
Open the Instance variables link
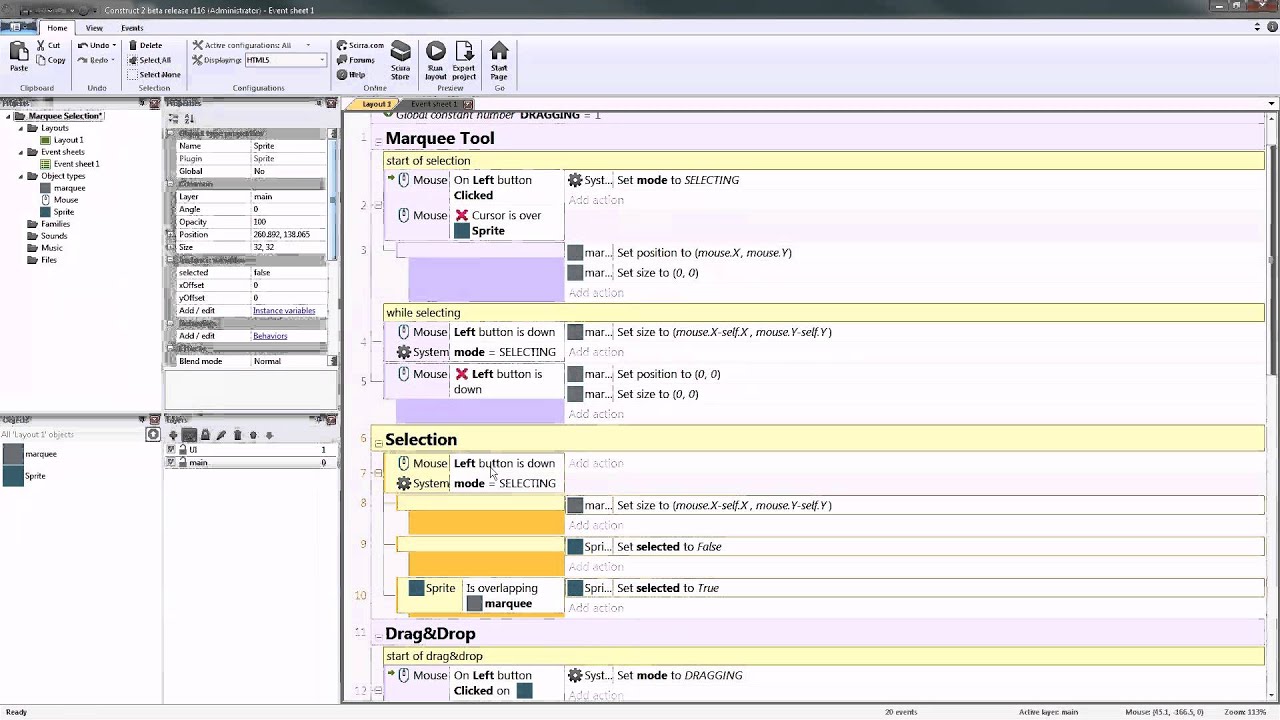point(284,311)
